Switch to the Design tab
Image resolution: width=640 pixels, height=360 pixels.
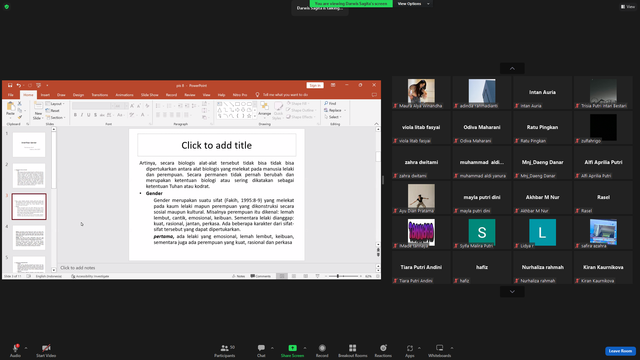[78, 95]
